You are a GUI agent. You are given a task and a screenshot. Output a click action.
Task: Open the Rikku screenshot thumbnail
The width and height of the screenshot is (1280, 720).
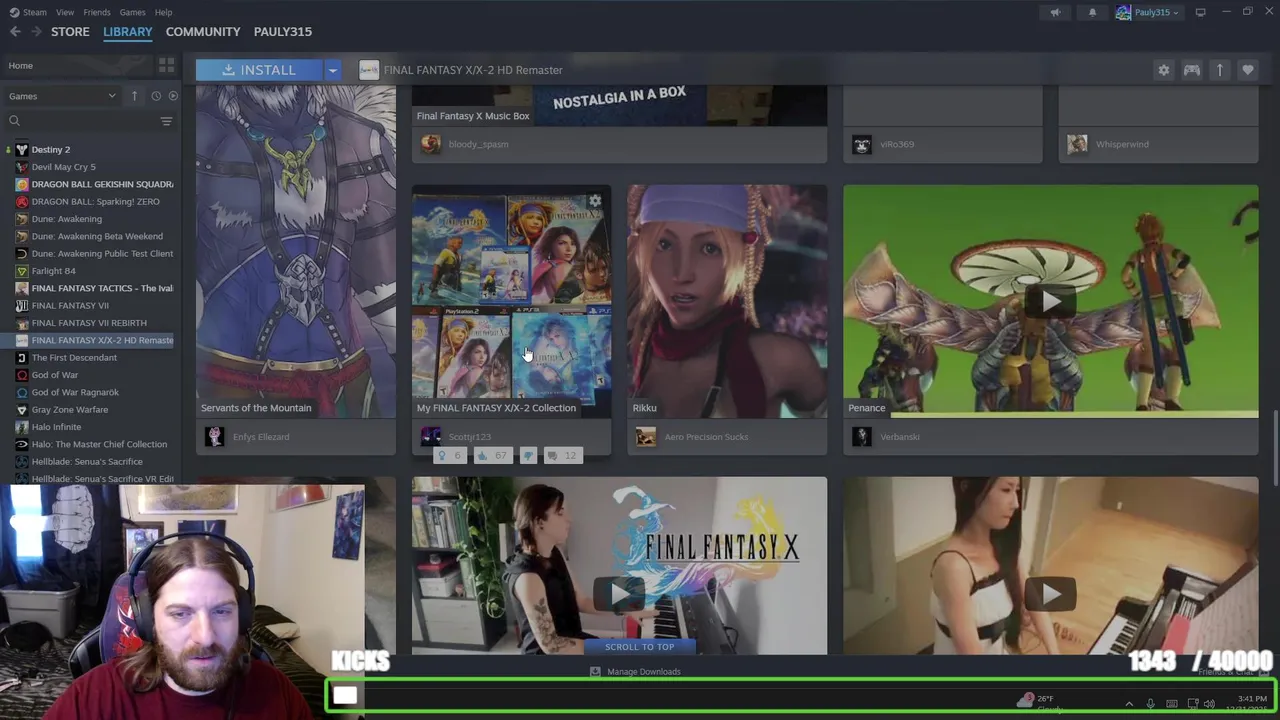727,300
